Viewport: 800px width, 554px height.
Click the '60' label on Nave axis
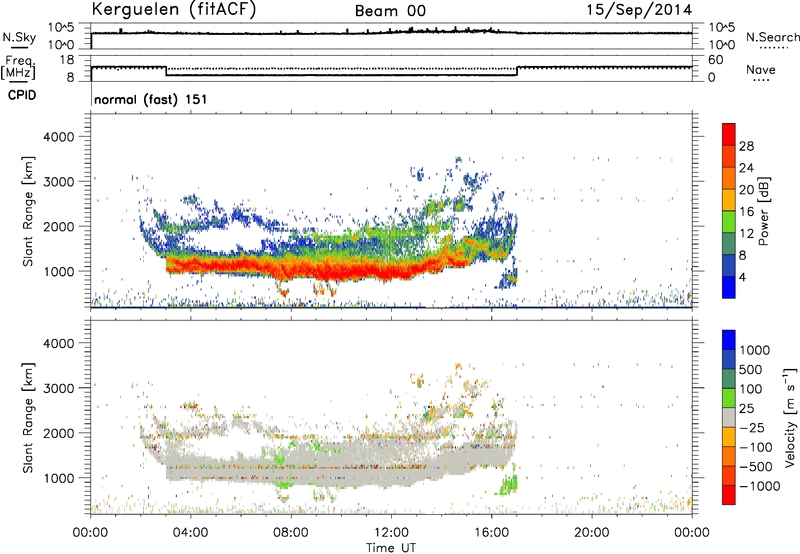click(715, 60)
